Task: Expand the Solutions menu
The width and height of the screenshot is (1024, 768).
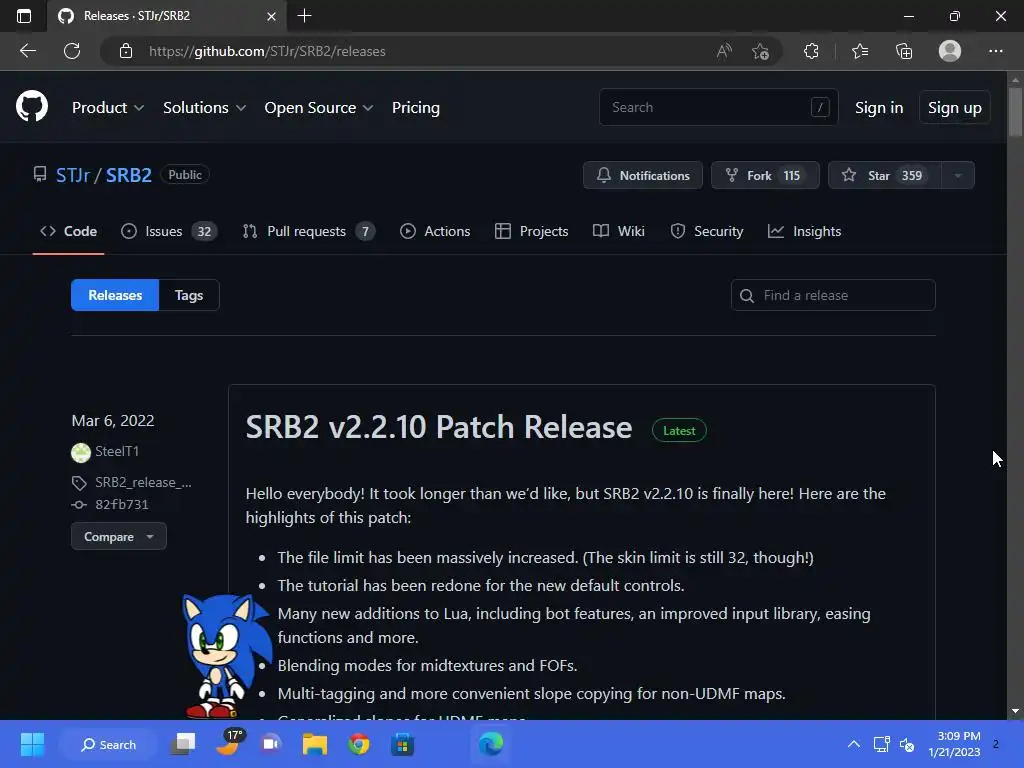Action: tap(204, 108)
